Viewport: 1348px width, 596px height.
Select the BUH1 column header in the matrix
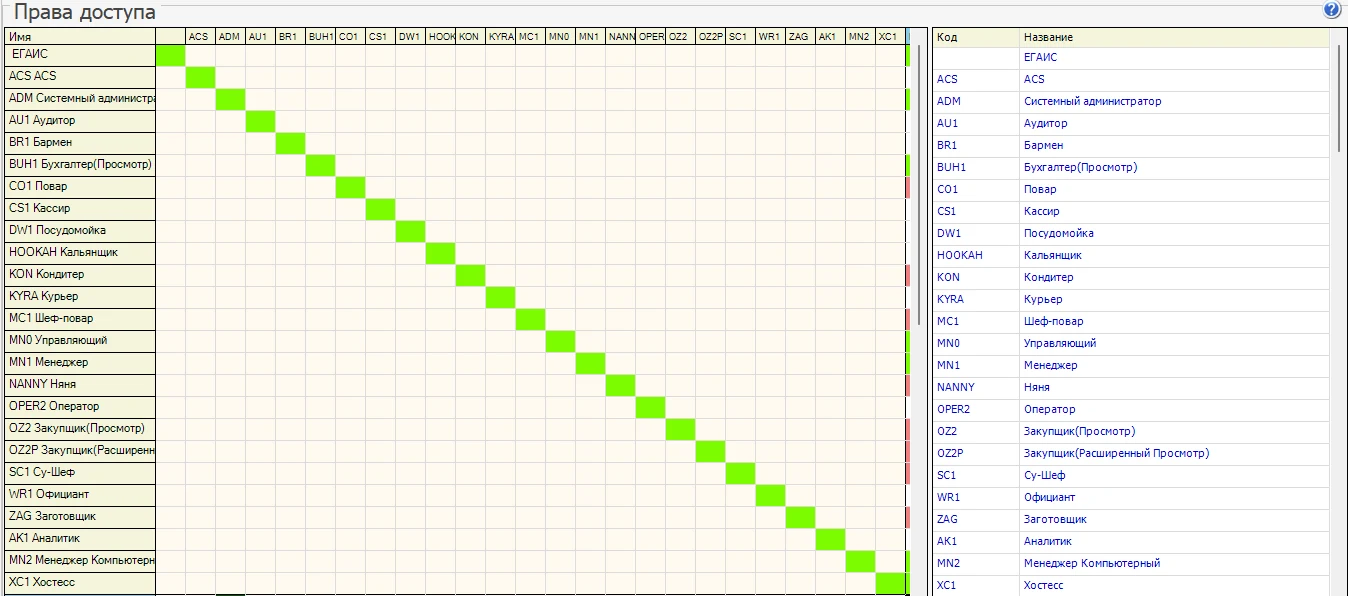tap(321, 37)
